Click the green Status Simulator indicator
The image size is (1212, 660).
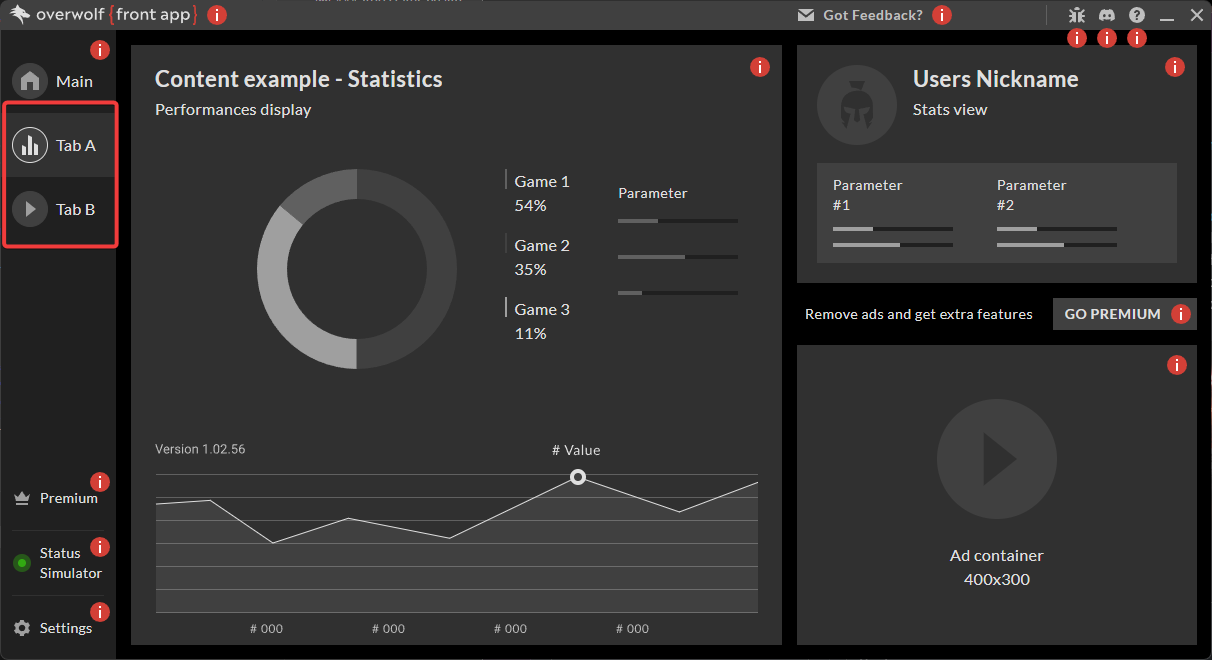[22, 563]
